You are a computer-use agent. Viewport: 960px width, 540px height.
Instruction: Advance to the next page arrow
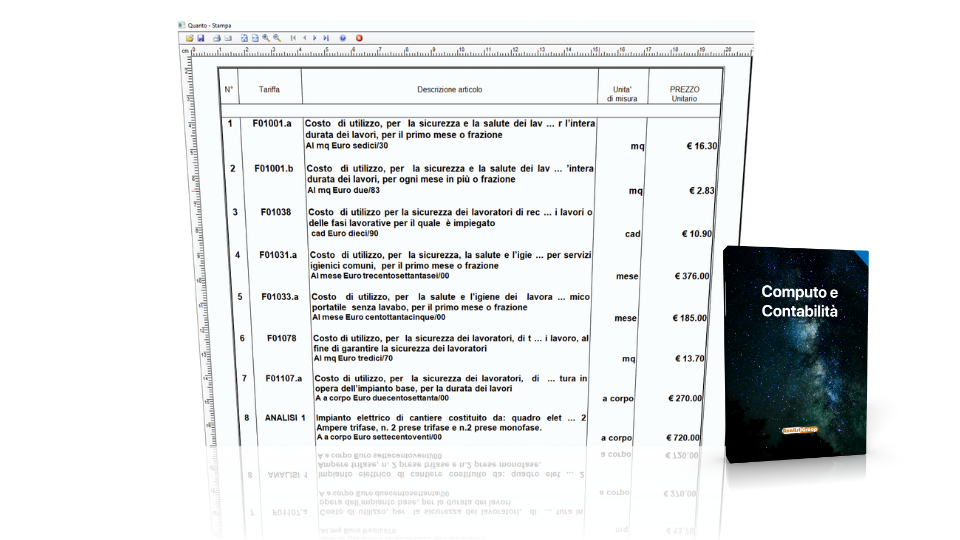pos(315,38)
